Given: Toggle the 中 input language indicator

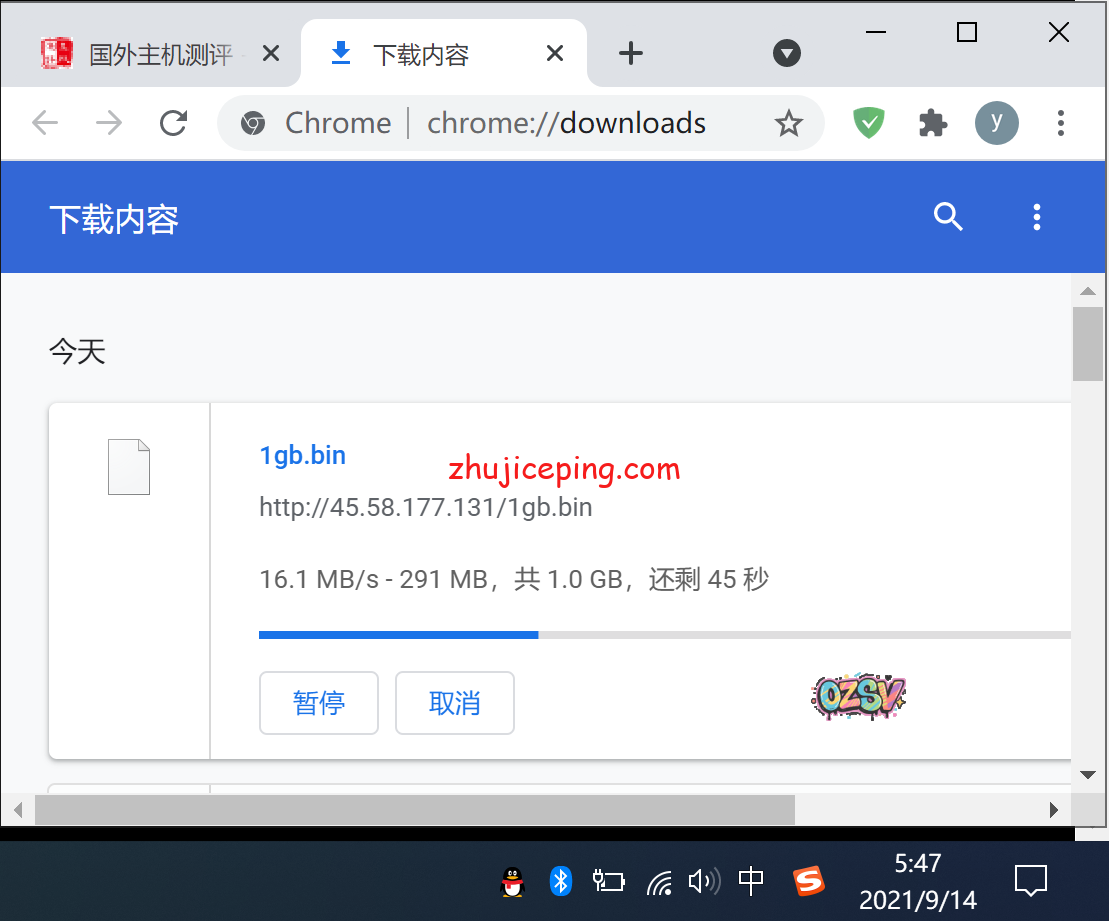Looking at the screenshot, I should [751, 881].
